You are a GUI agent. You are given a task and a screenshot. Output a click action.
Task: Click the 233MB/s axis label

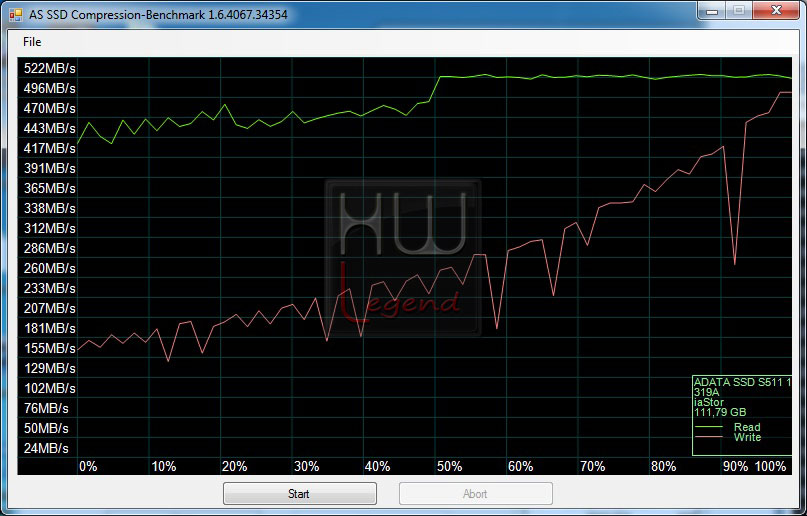[x=49, y=289]
